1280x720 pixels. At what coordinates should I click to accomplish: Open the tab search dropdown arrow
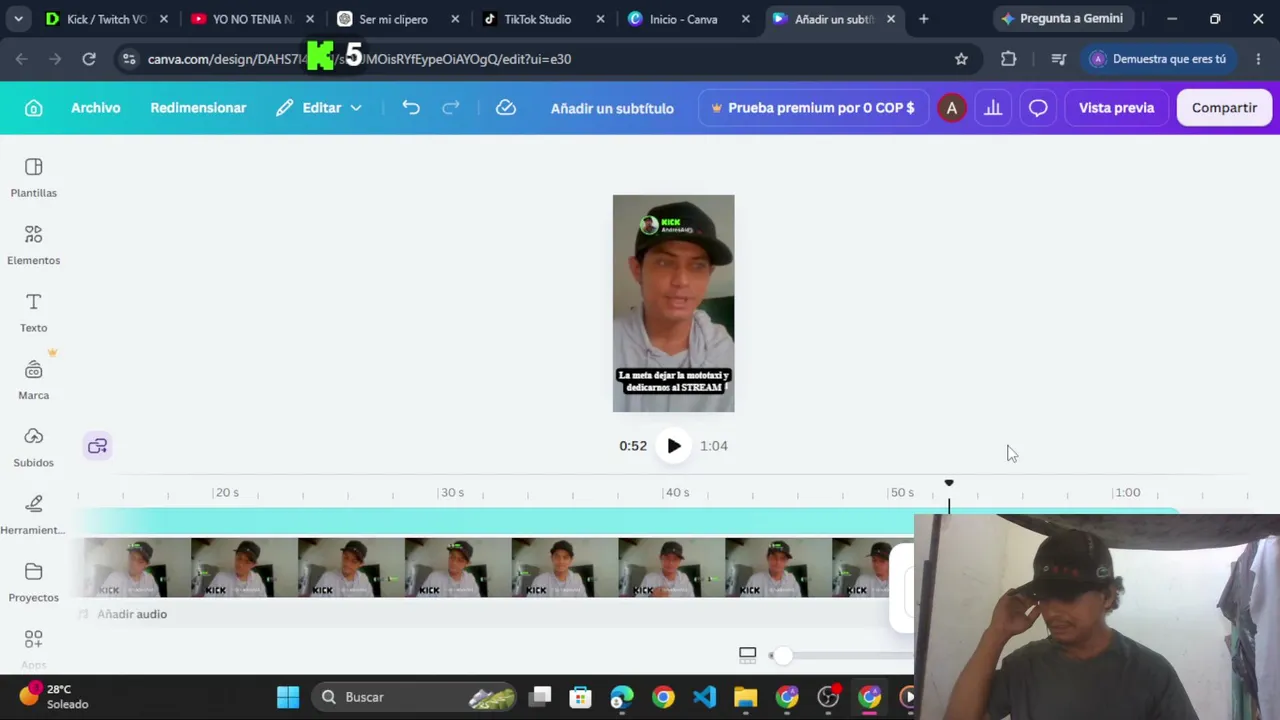click(x=18, y=19)
